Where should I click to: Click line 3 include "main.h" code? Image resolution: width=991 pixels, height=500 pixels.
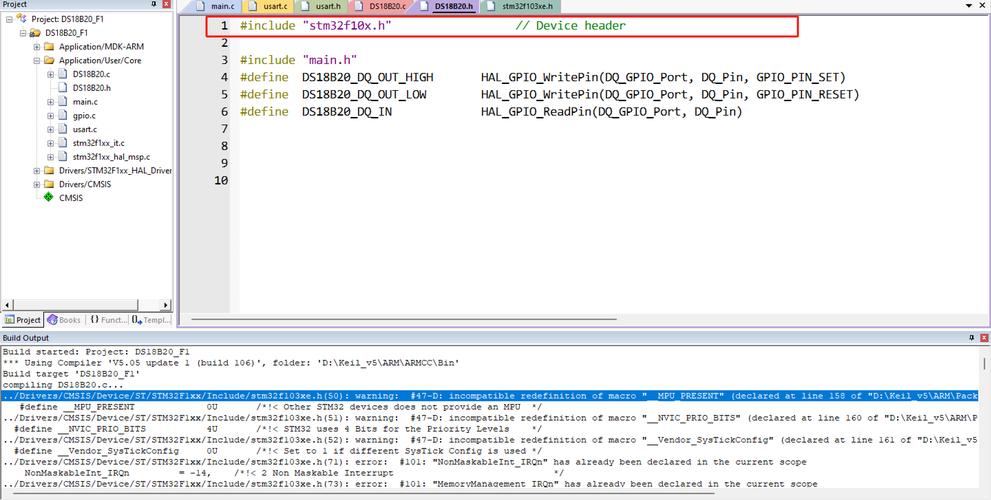[298, 60]
